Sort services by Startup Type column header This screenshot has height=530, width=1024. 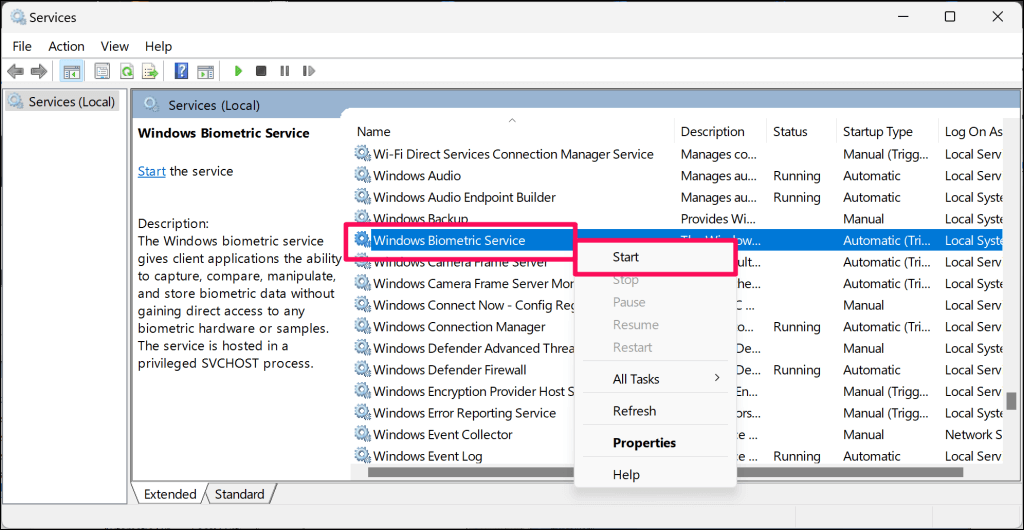pyautogui.click(x=877, y=131)
